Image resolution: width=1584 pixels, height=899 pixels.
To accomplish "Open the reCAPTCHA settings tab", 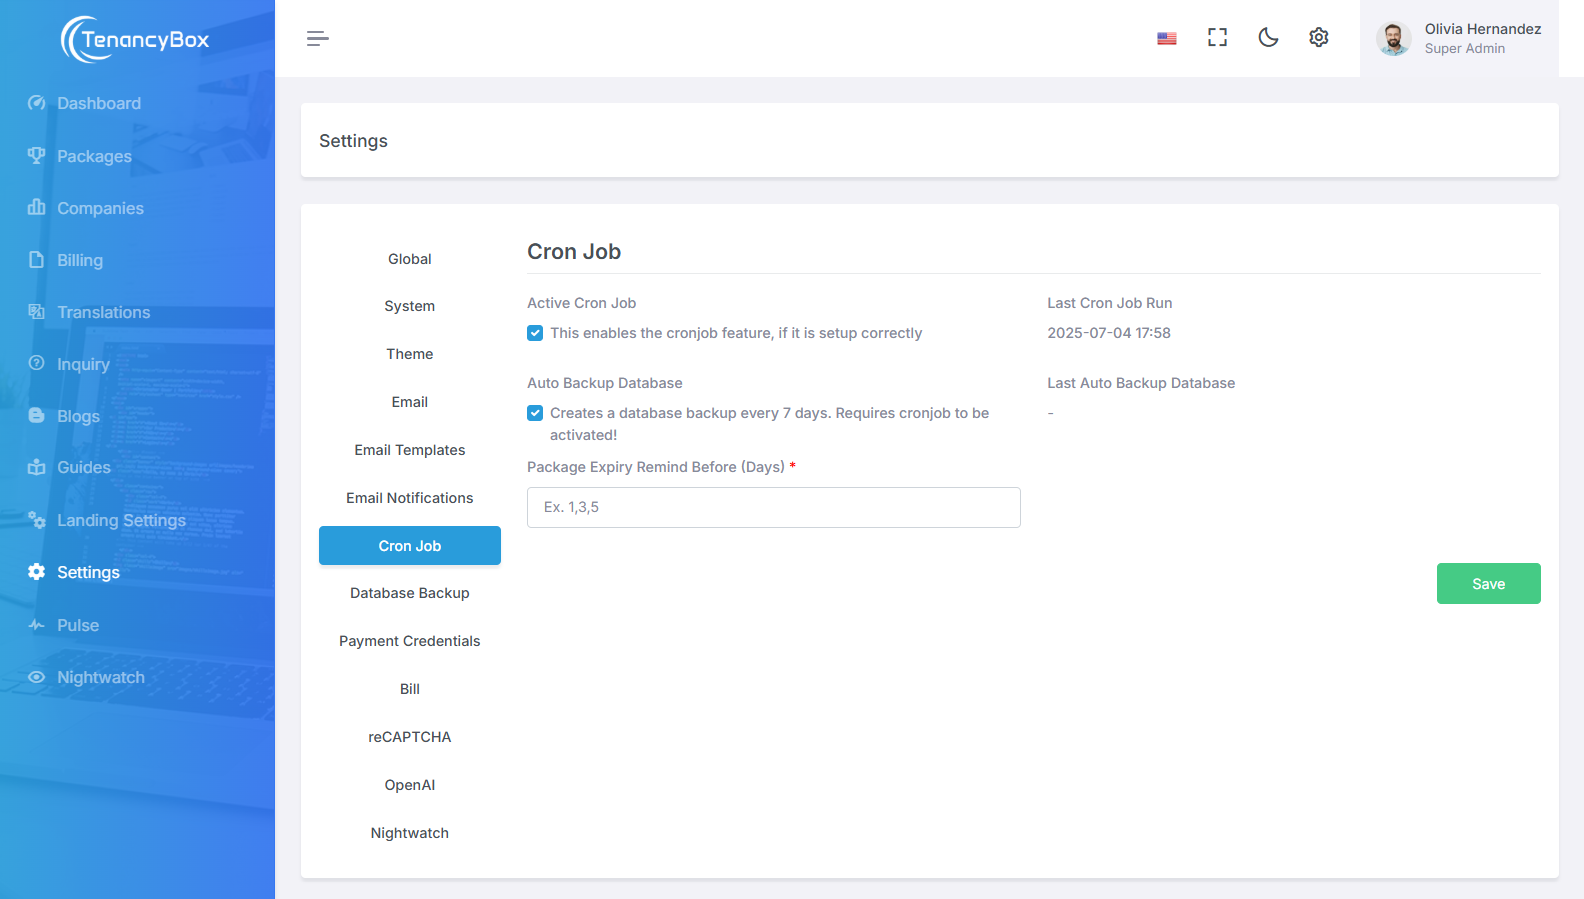I will tap(410, 737).
